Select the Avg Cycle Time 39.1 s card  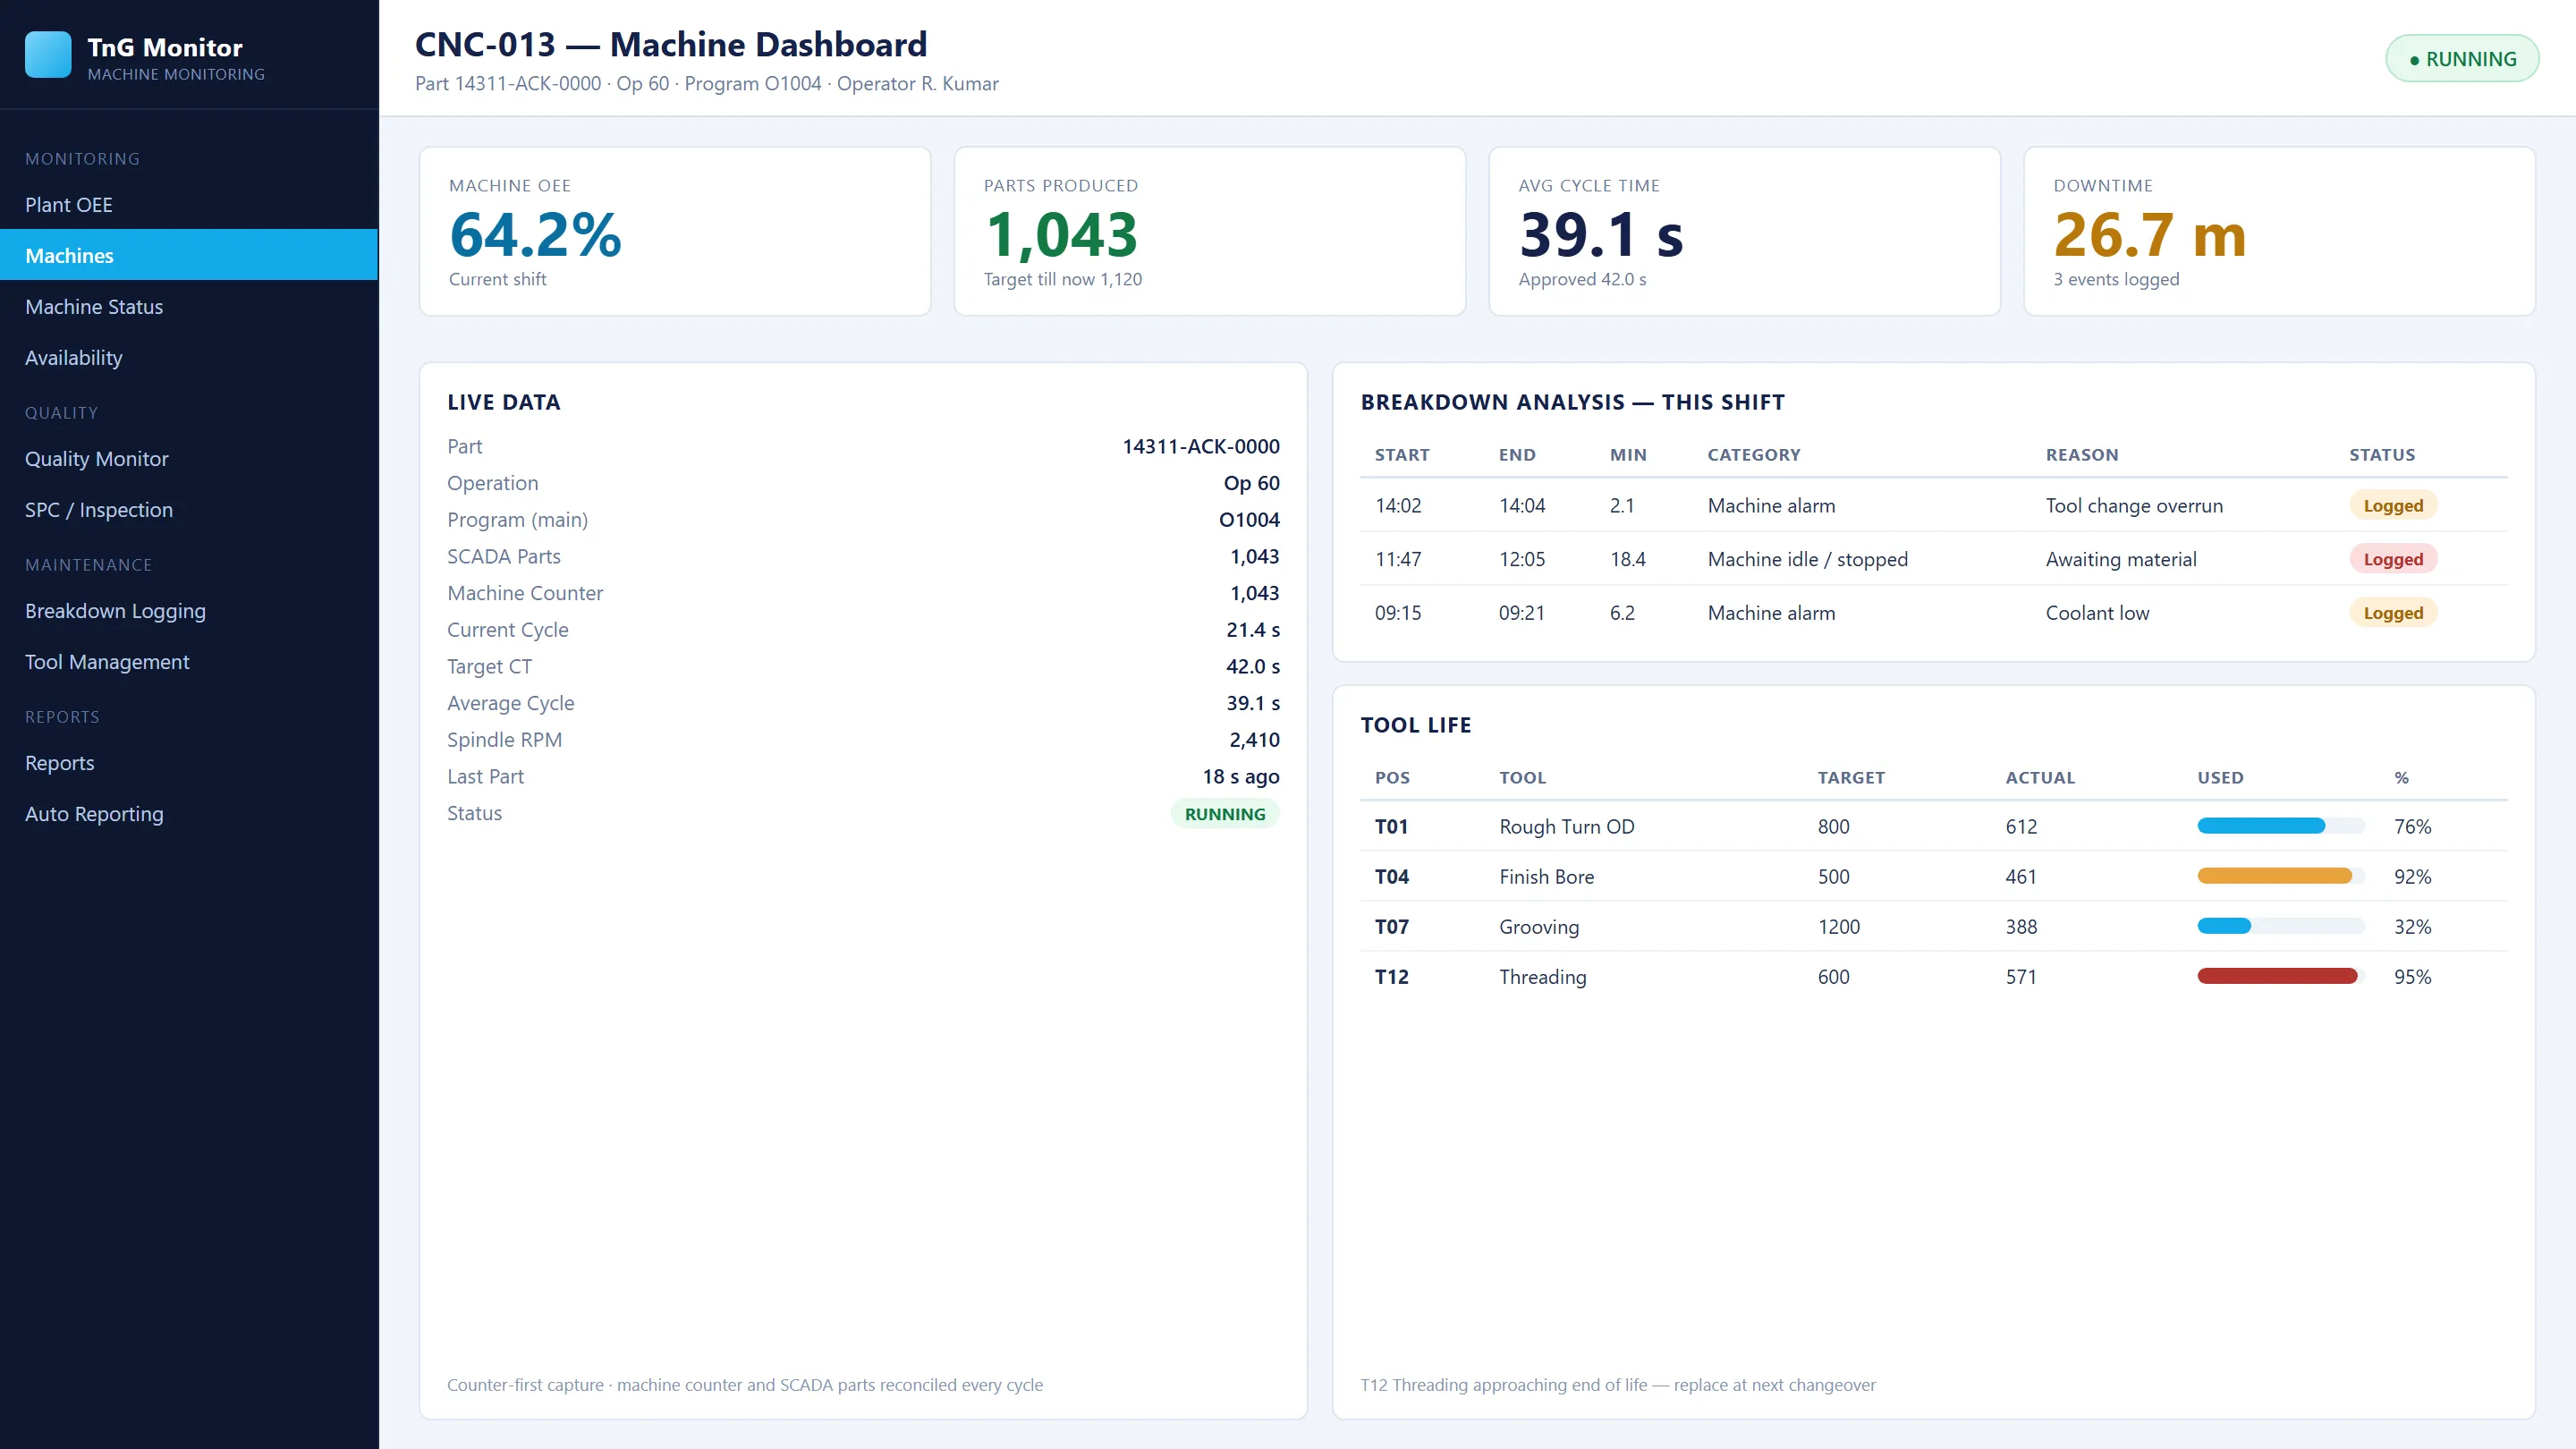tap(1744, 232)
